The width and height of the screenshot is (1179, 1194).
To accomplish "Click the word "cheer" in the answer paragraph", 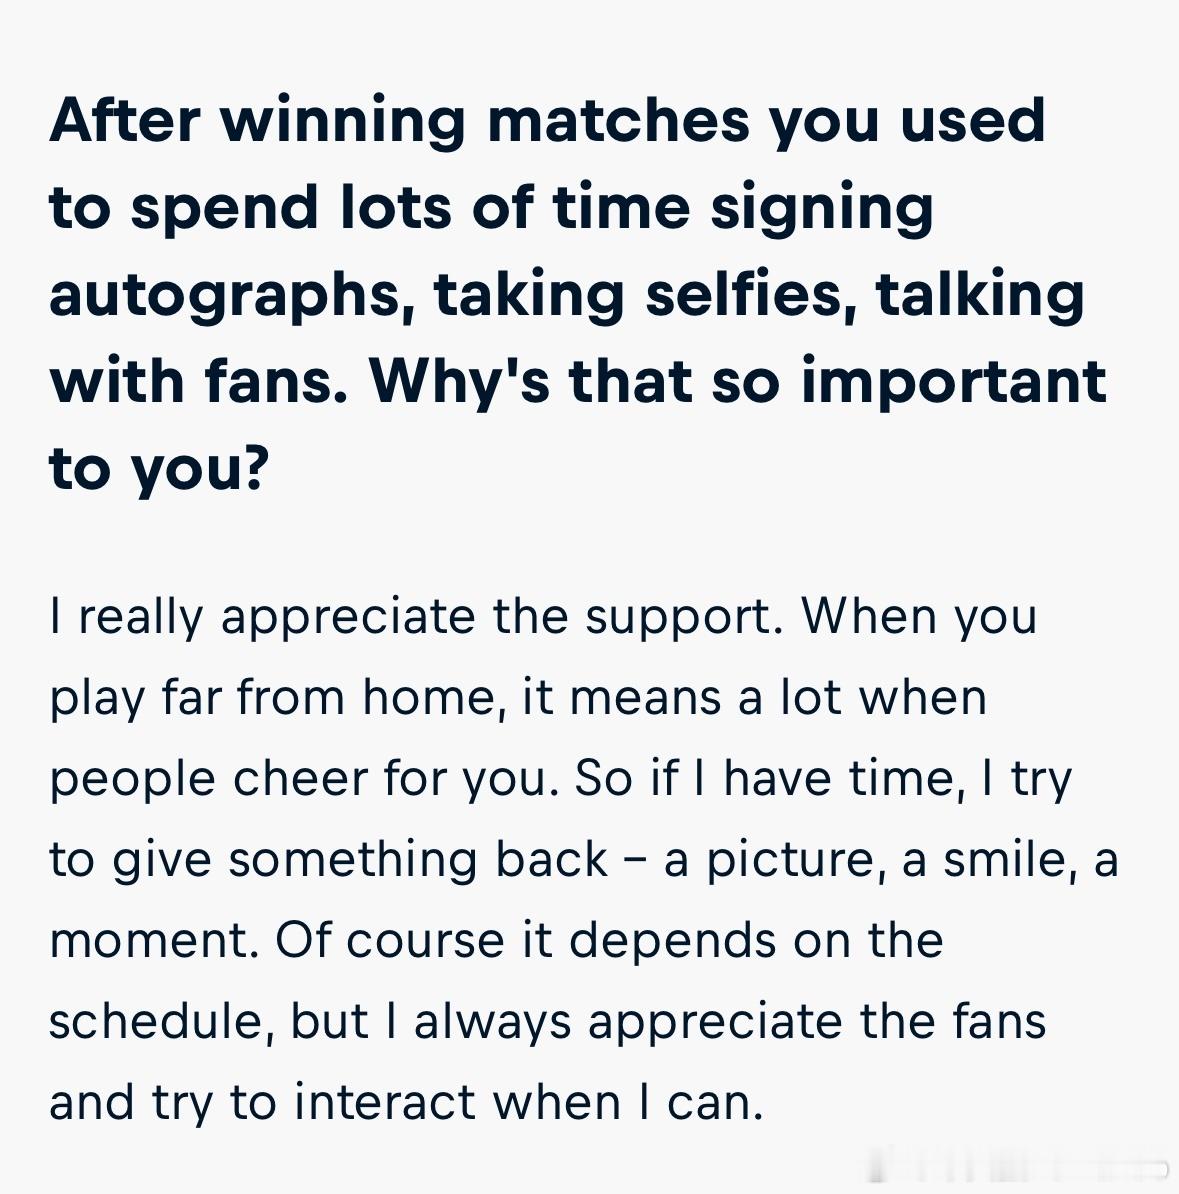I will pyautogui.click(x=300, y=778).
